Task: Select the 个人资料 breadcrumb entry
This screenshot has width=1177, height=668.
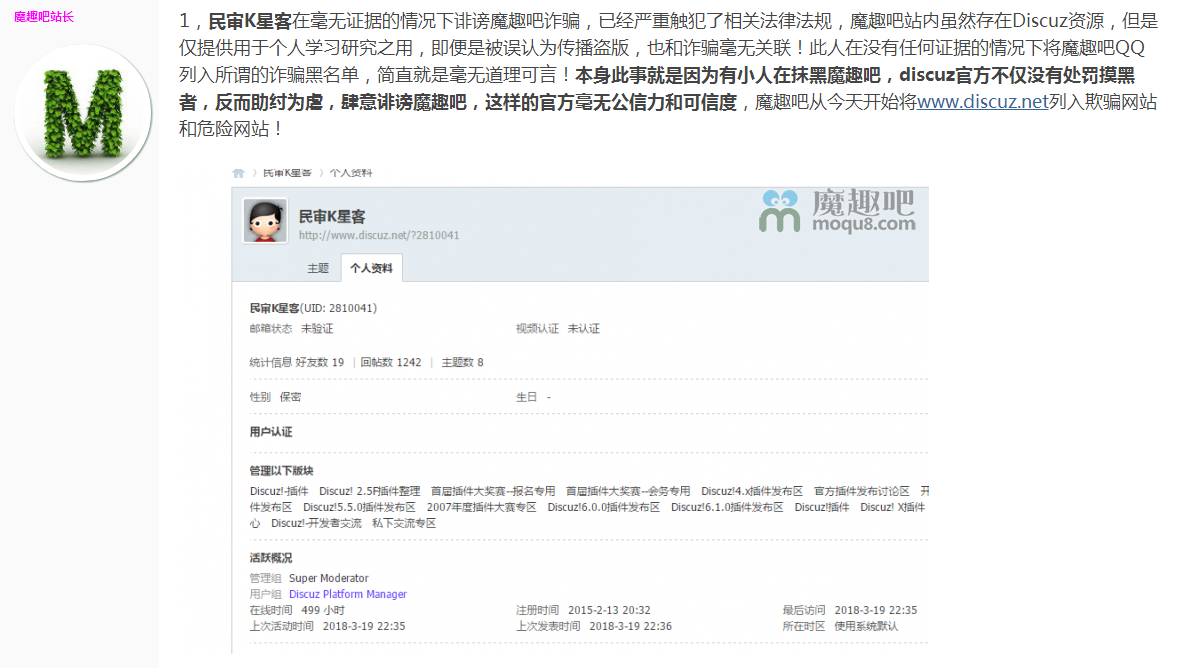Action: click(x=351, y=173)
